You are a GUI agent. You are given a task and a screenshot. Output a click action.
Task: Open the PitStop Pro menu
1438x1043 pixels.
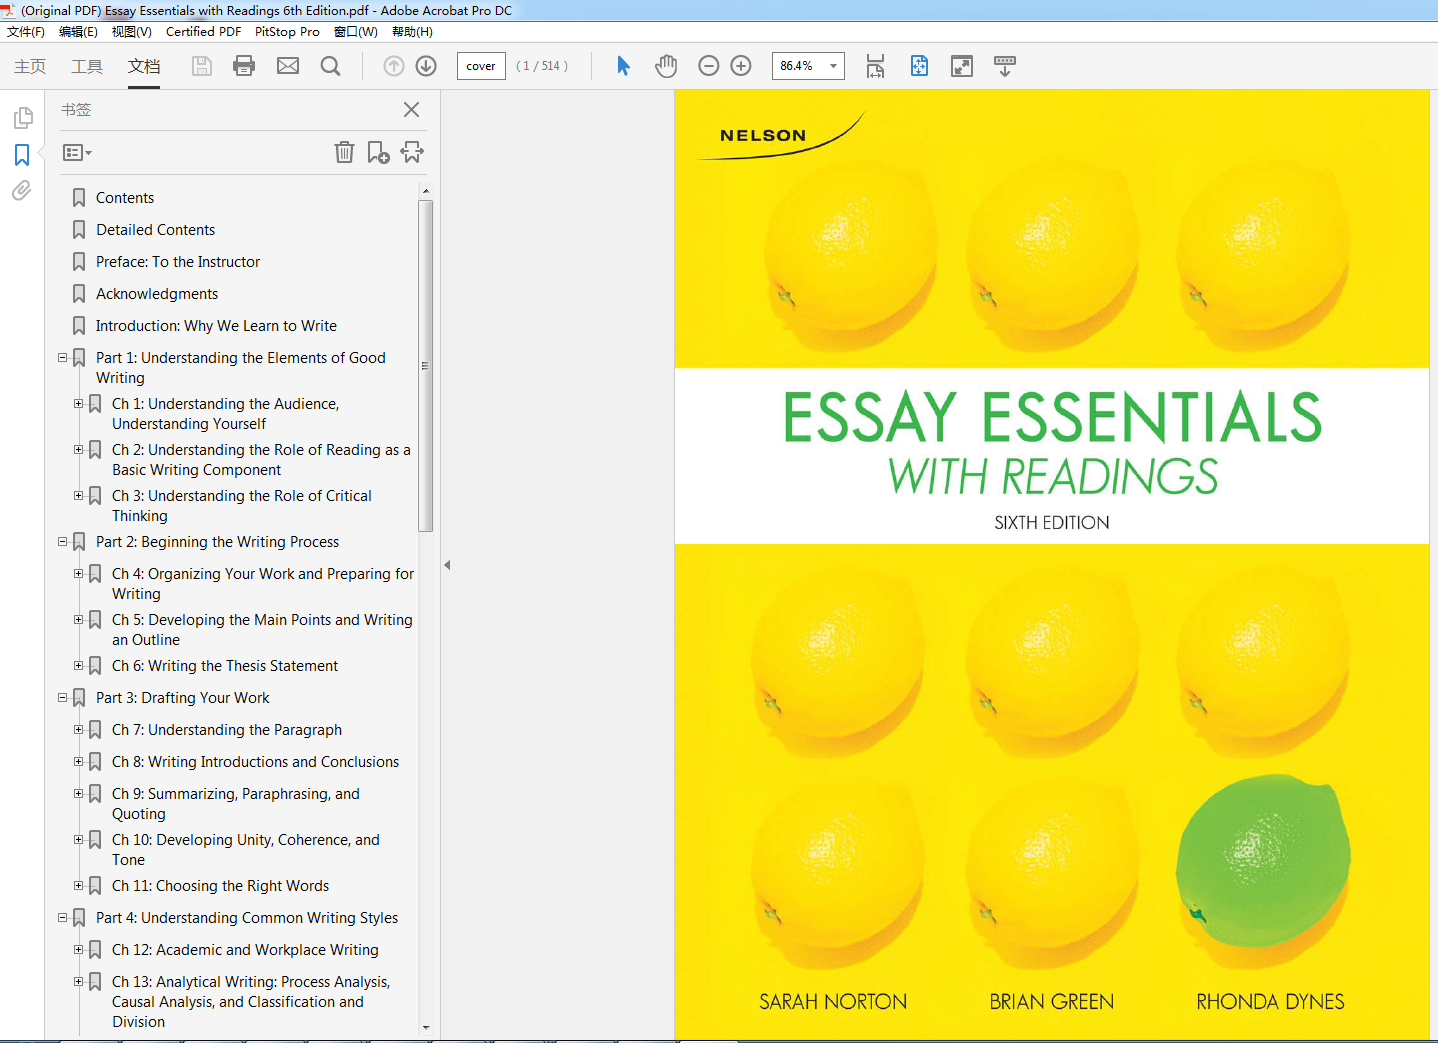[287, 32]
